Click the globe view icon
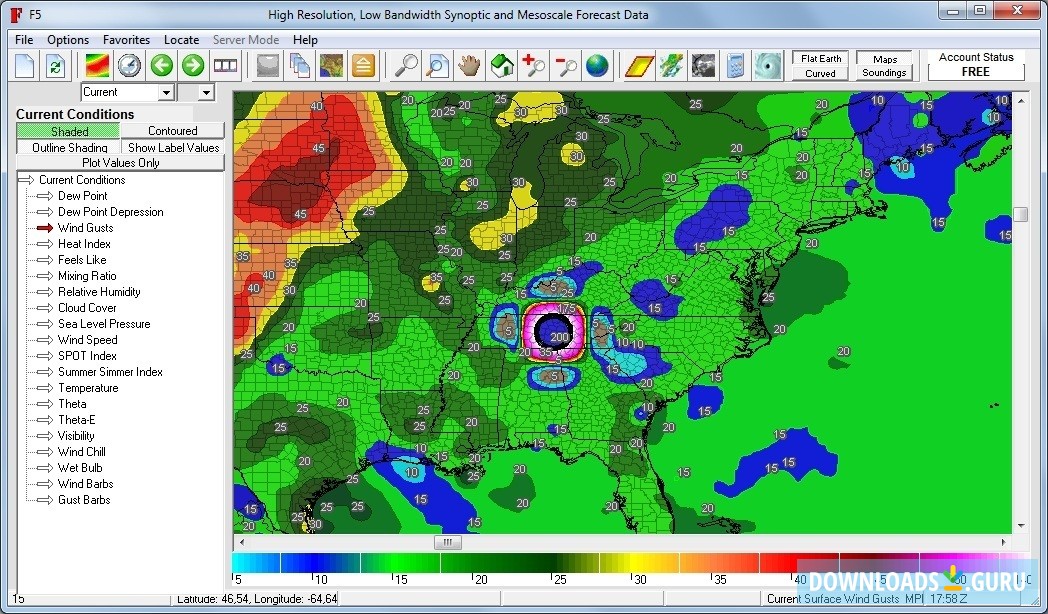This screenshot has height=614, width=1048. point(600,66)
